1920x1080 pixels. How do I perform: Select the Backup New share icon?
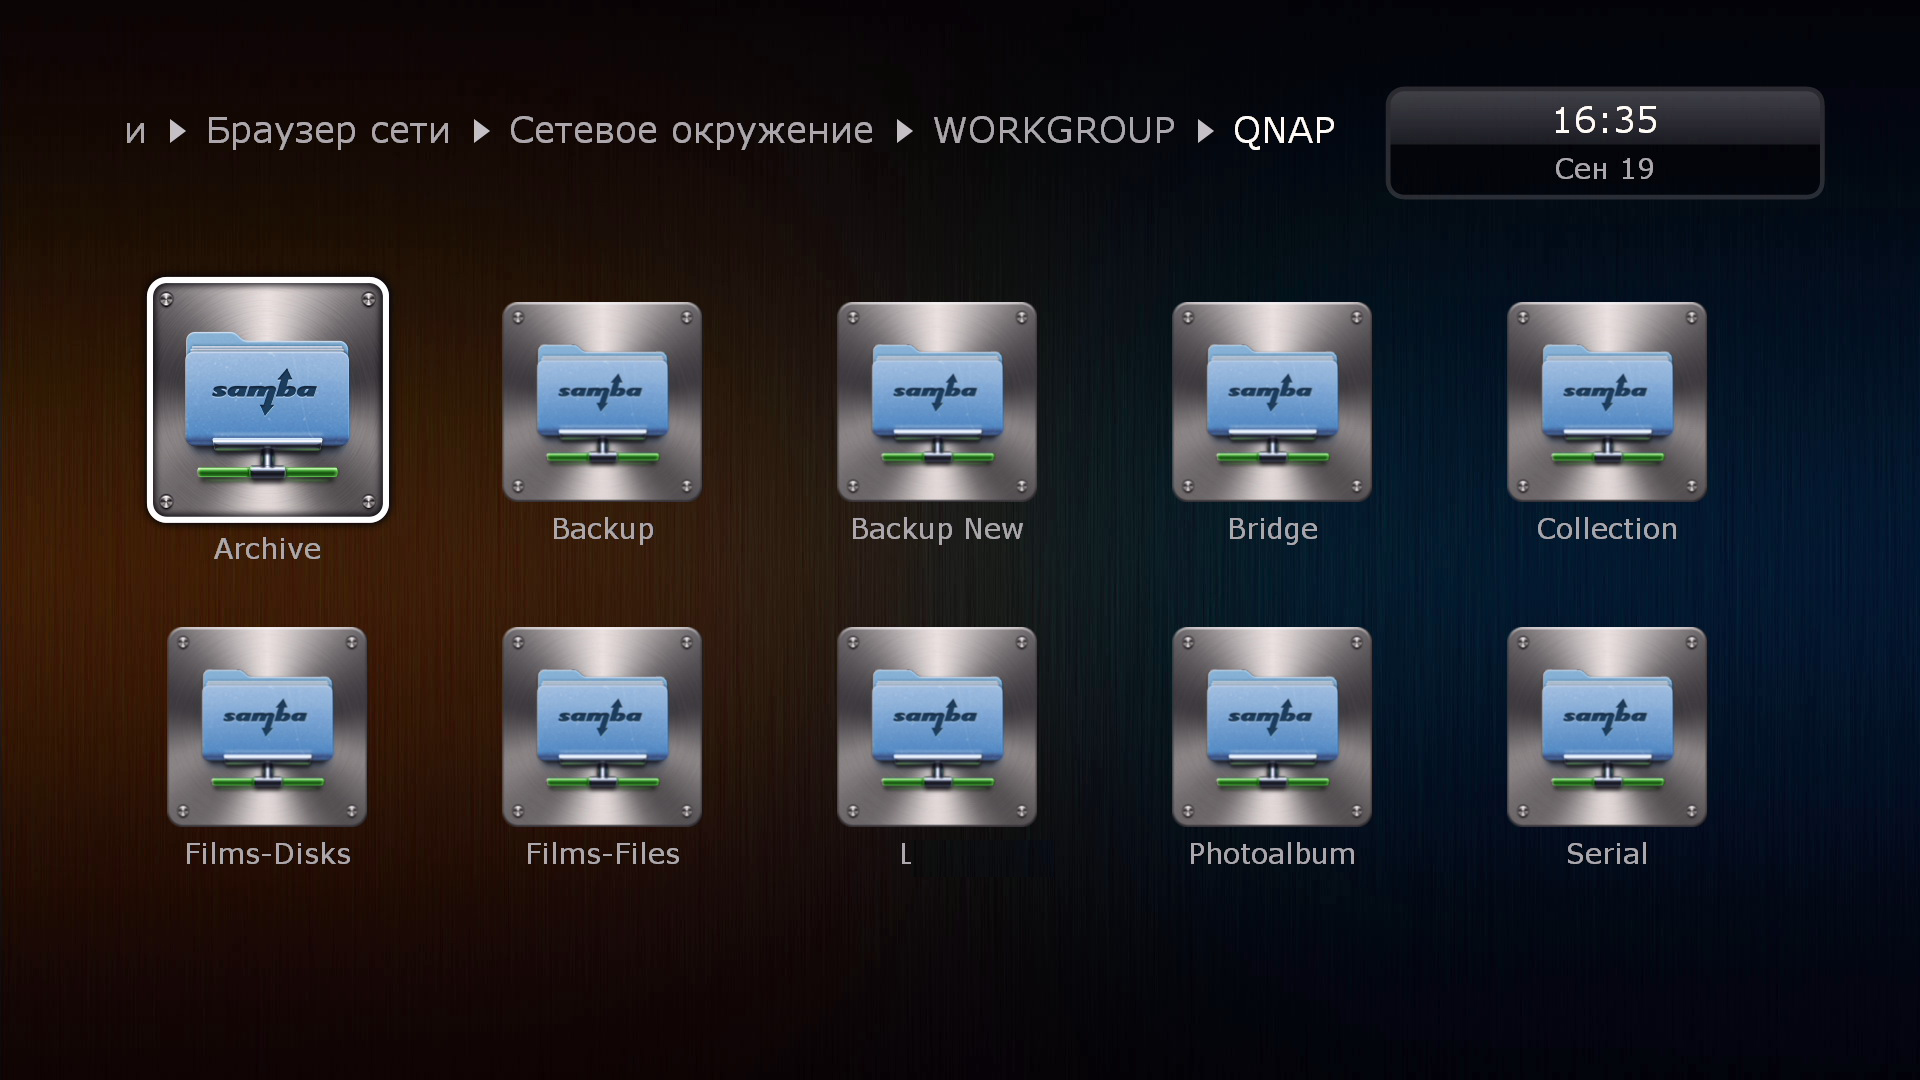937,401
